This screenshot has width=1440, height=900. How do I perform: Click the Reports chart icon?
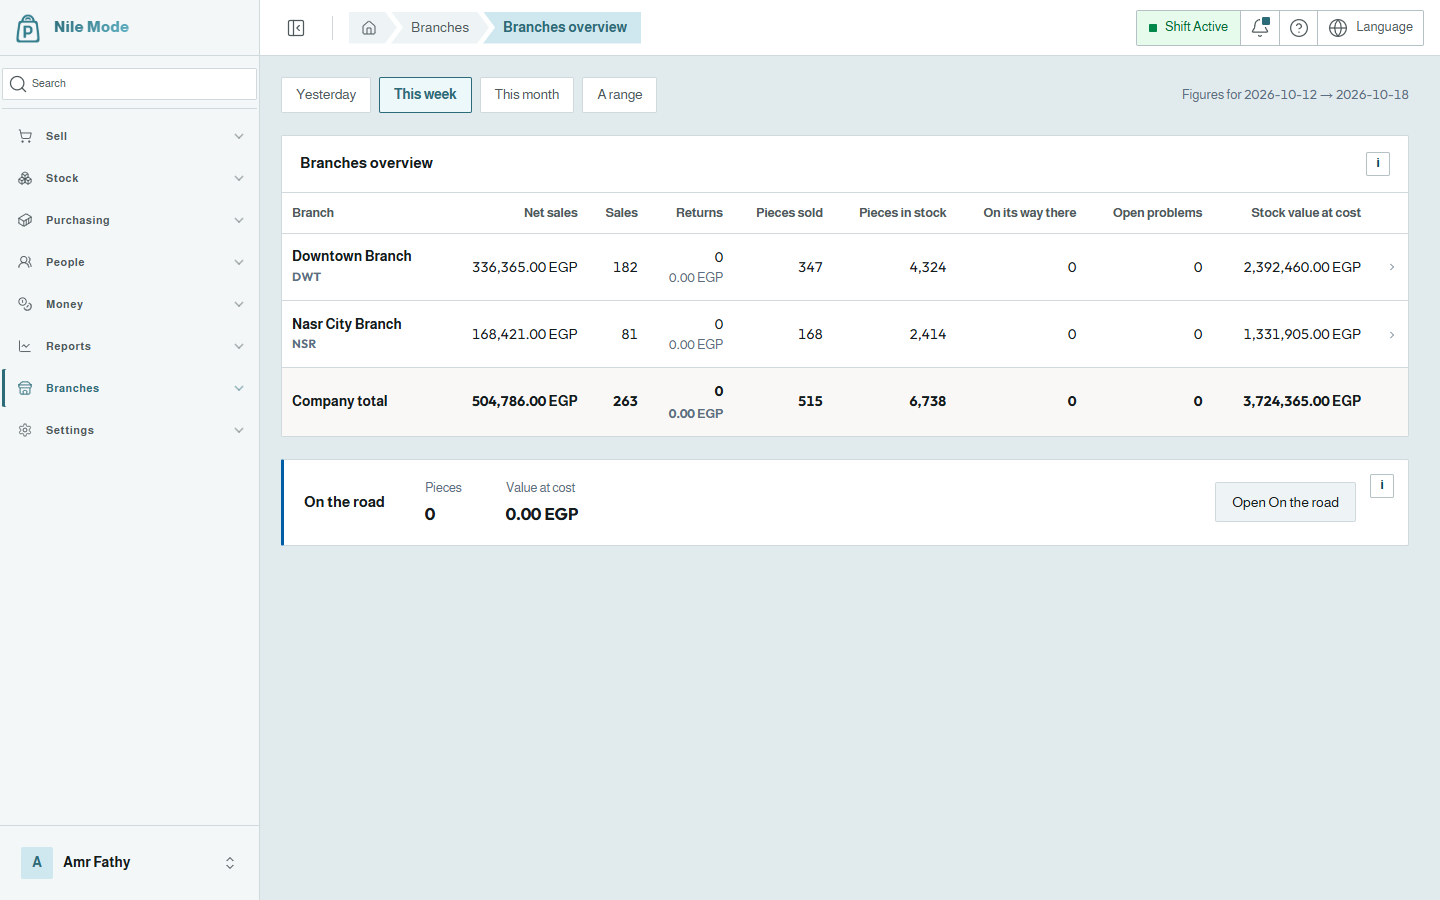pyautogui.click(x=25, y=346)
